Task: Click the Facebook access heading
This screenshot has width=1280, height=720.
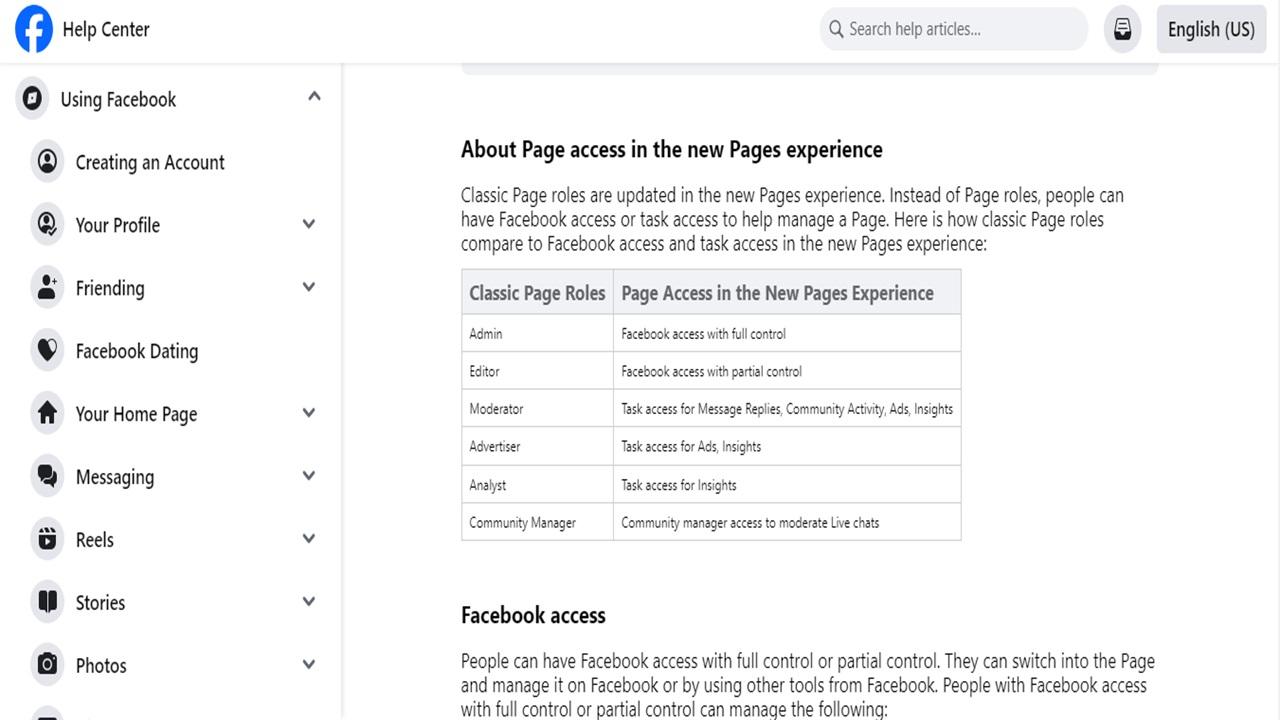Action: (x=533, y=615)
